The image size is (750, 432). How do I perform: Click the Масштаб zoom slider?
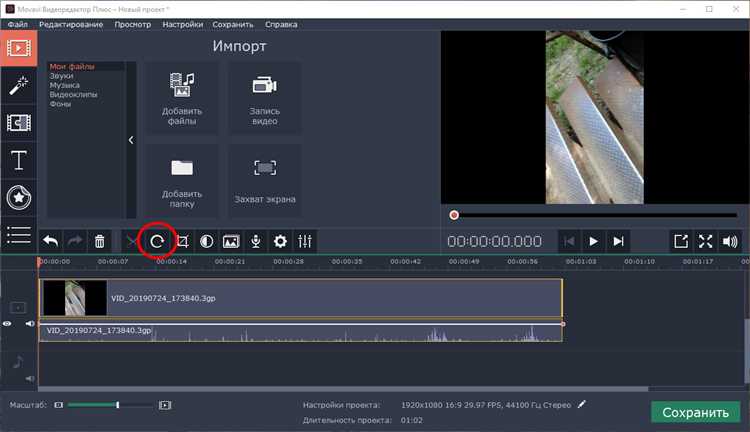tap(110, 405)
